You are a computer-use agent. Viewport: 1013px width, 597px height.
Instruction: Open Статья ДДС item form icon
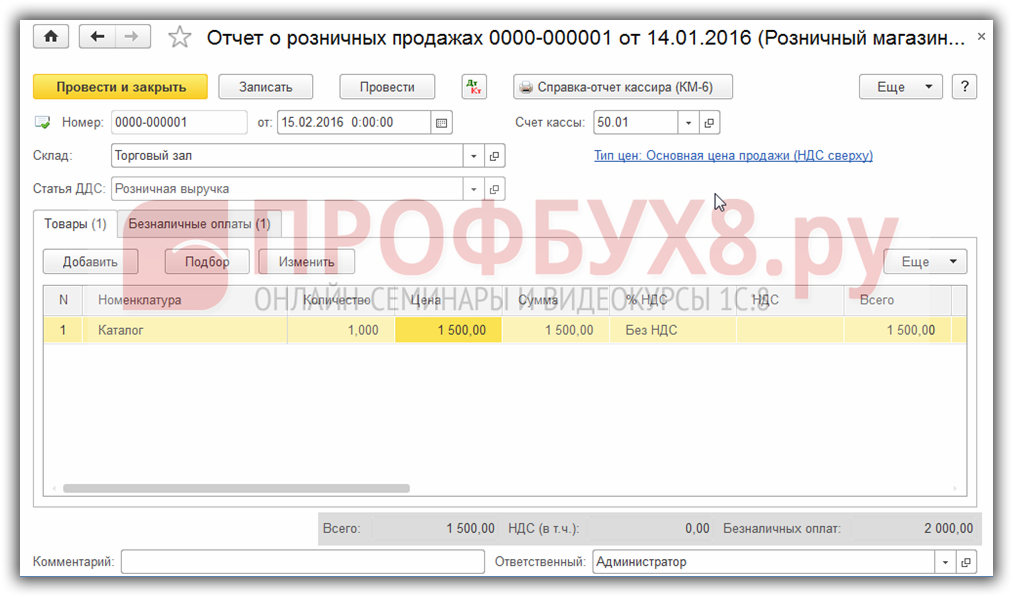[x=494, y=189]
